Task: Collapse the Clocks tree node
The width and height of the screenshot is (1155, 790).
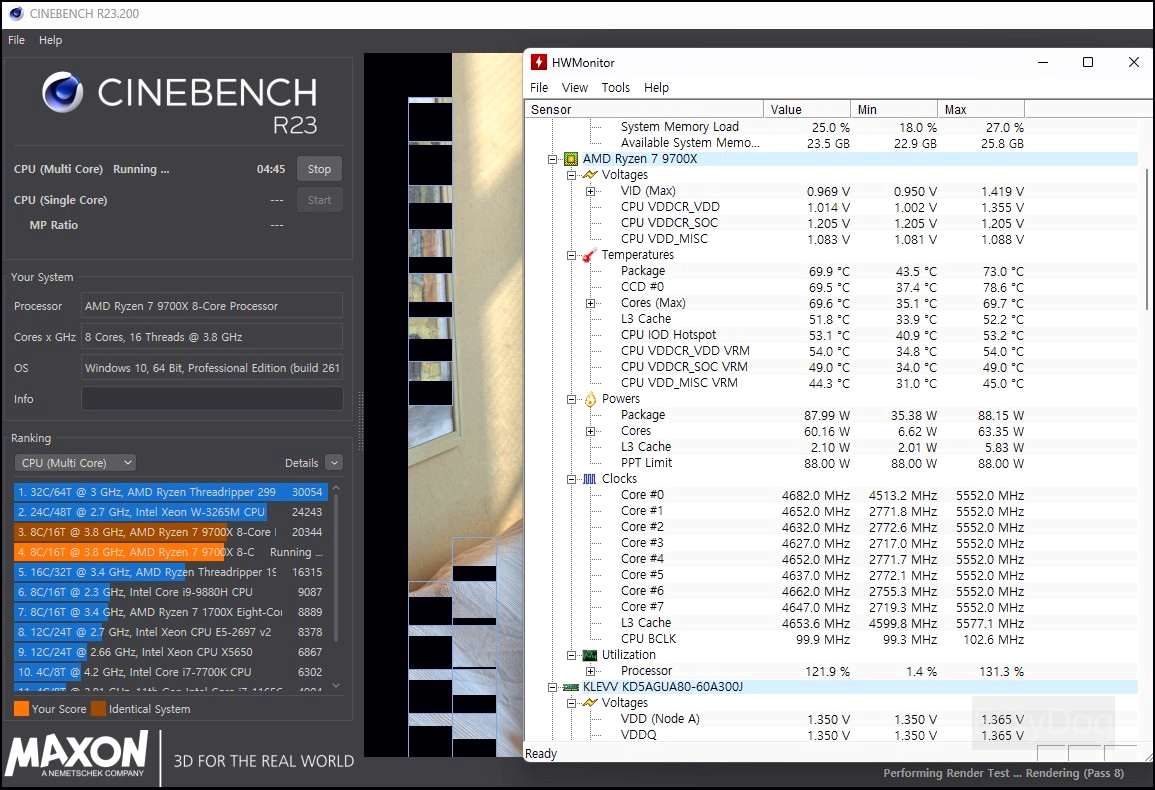Action: pyautogui.click(x=571, y=479)
